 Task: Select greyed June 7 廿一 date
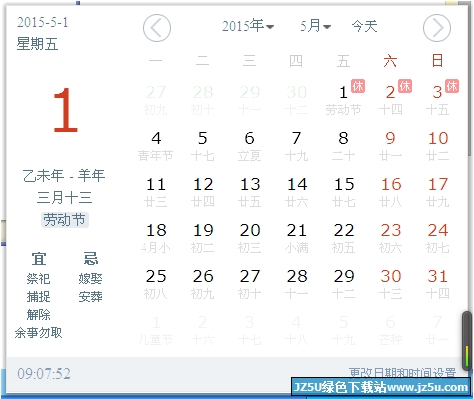(437, 330)
